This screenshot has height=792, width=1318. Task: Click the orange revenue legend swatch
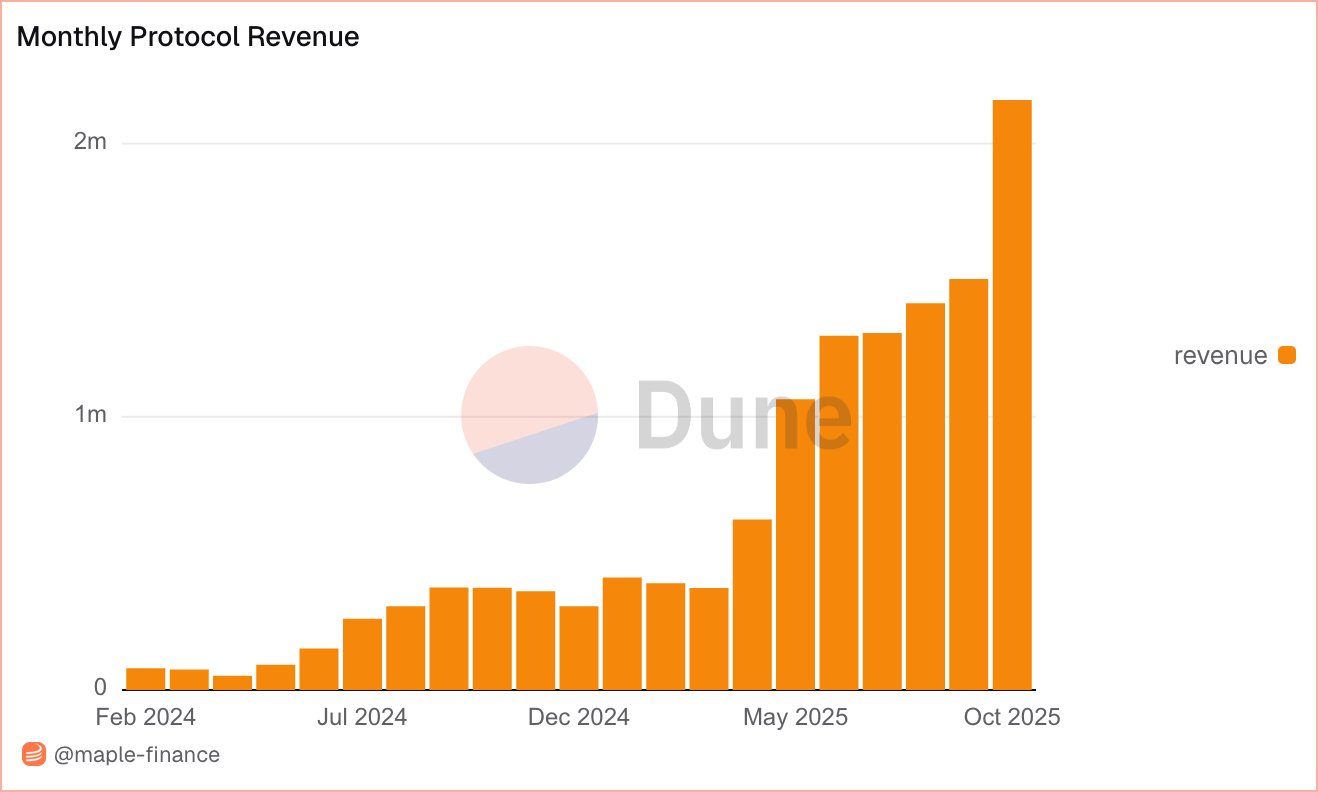pyautogui.click(x=1286, y=354)
